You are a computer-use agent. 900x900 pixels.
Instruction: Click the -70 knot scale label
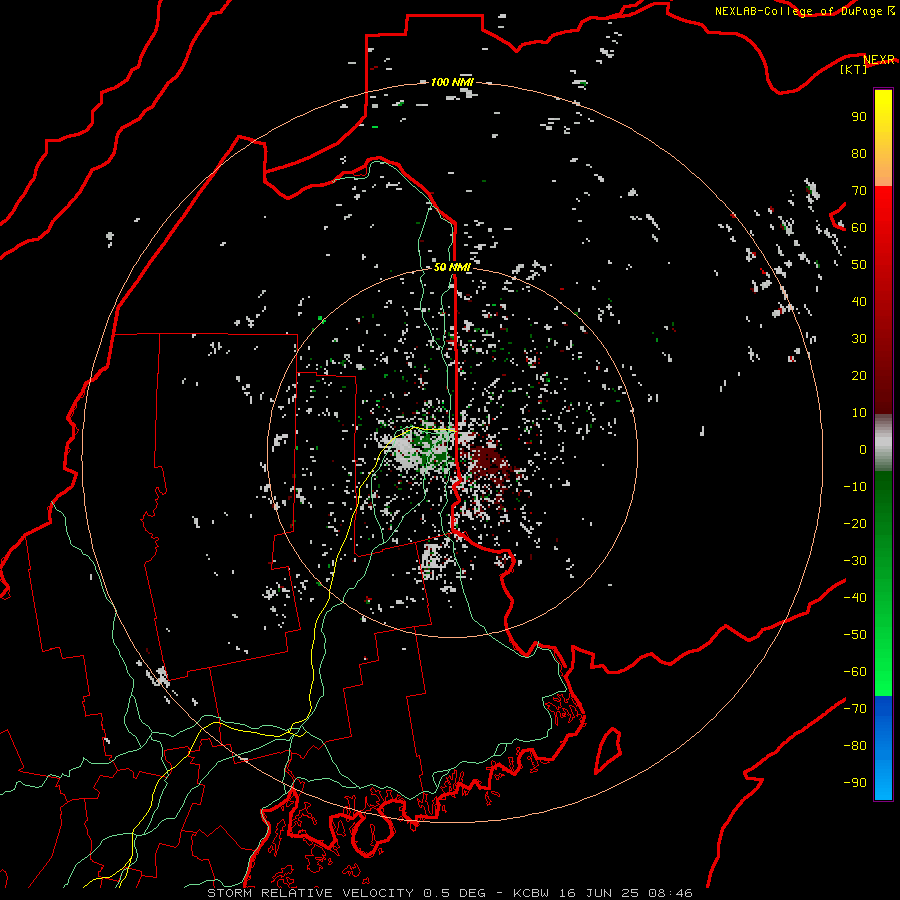[x=855, y=709]
